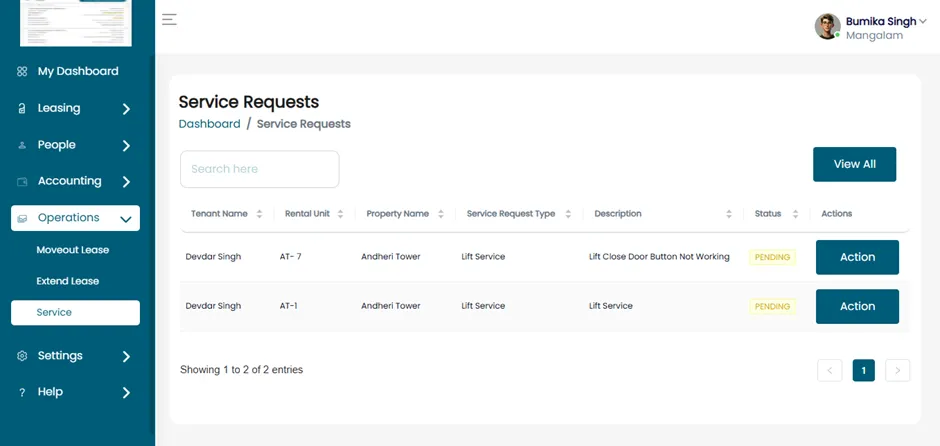
Task: Click the My Dashboard grid icon
Action: tap(22, 71)
